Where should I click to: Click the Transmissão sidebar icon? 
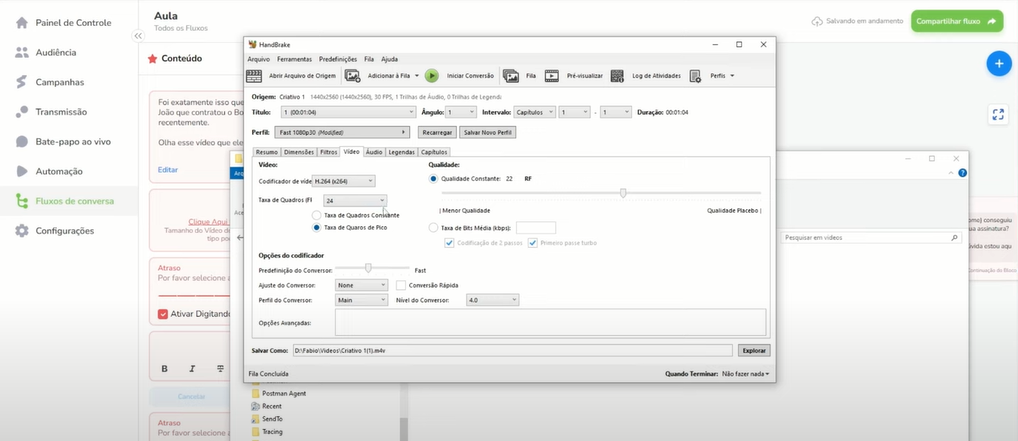[22, 112]
